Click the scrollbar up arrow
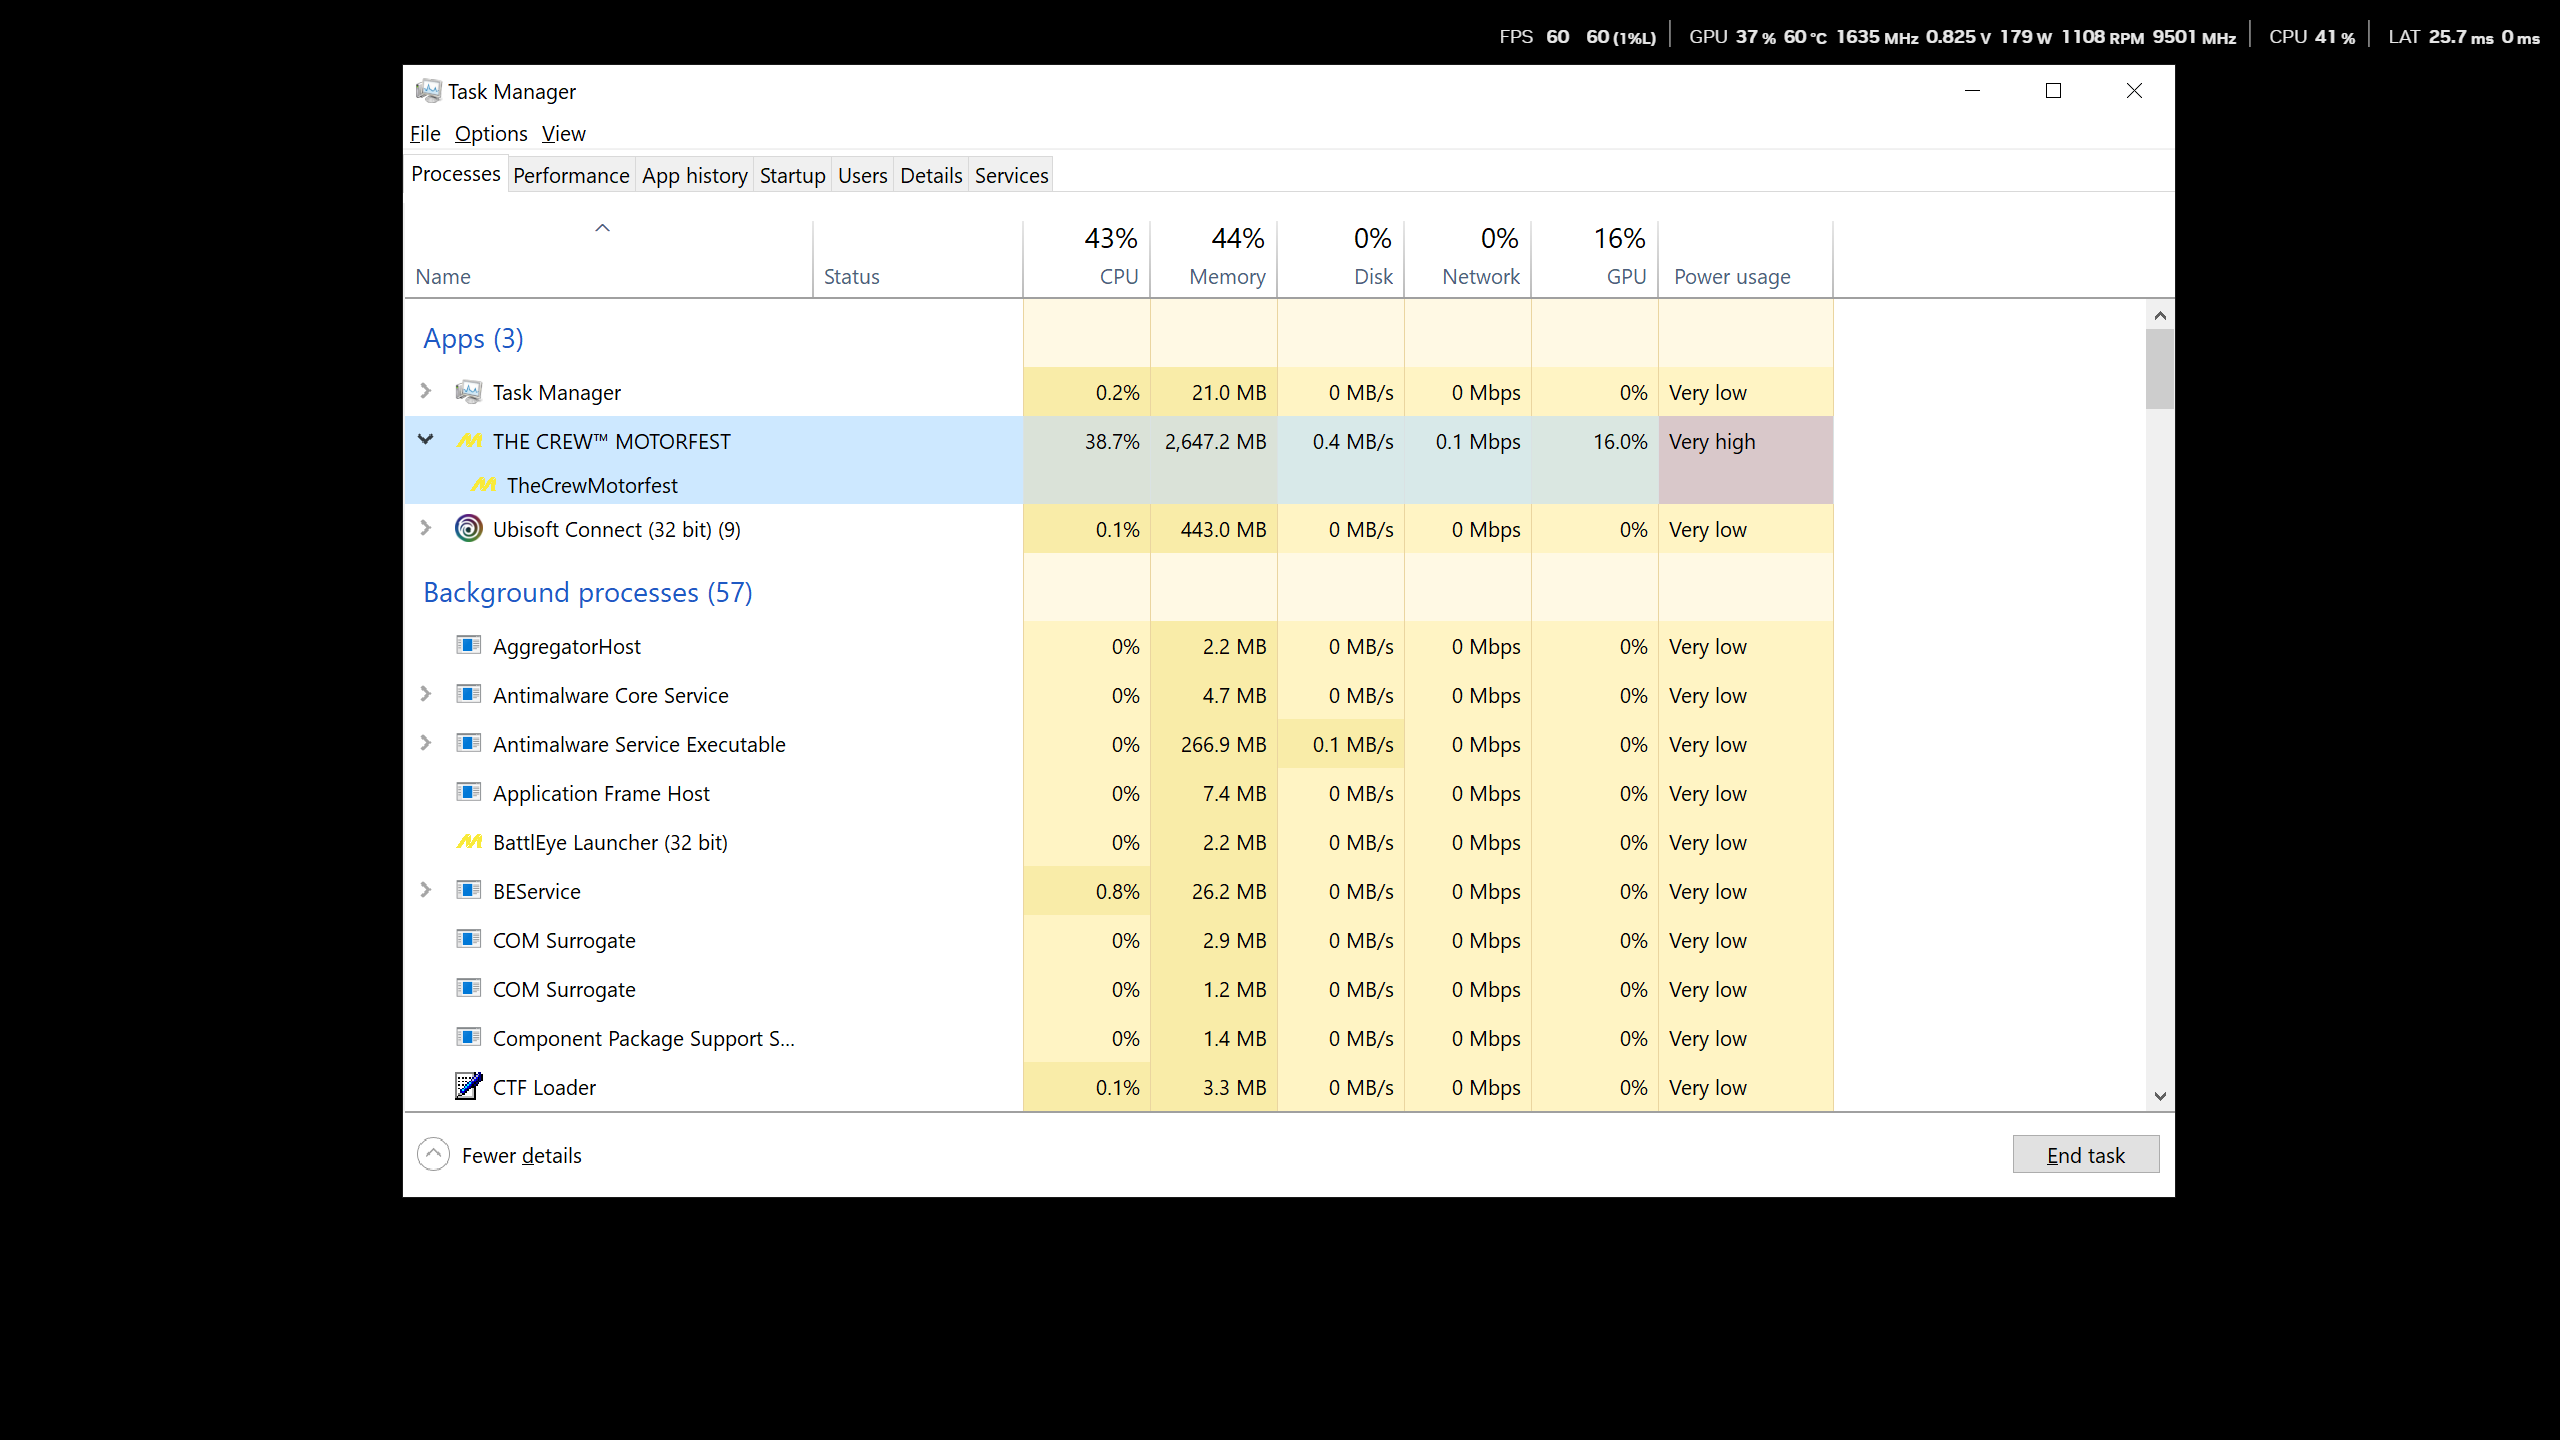 coord(2160,316)
